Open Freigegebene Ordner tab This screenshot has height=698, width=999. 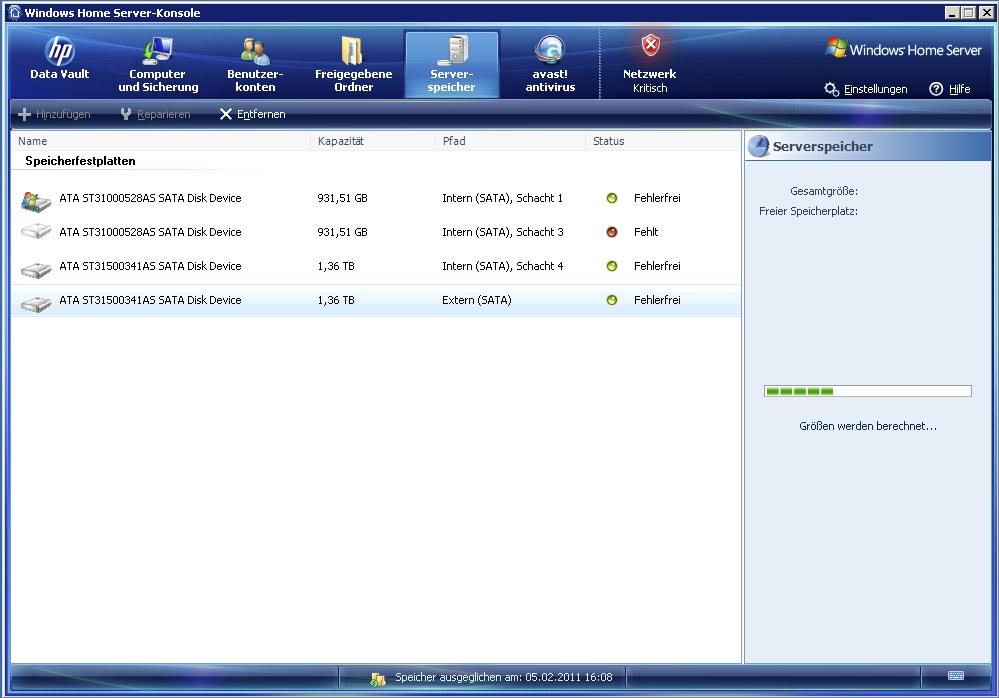click(354, 64)
